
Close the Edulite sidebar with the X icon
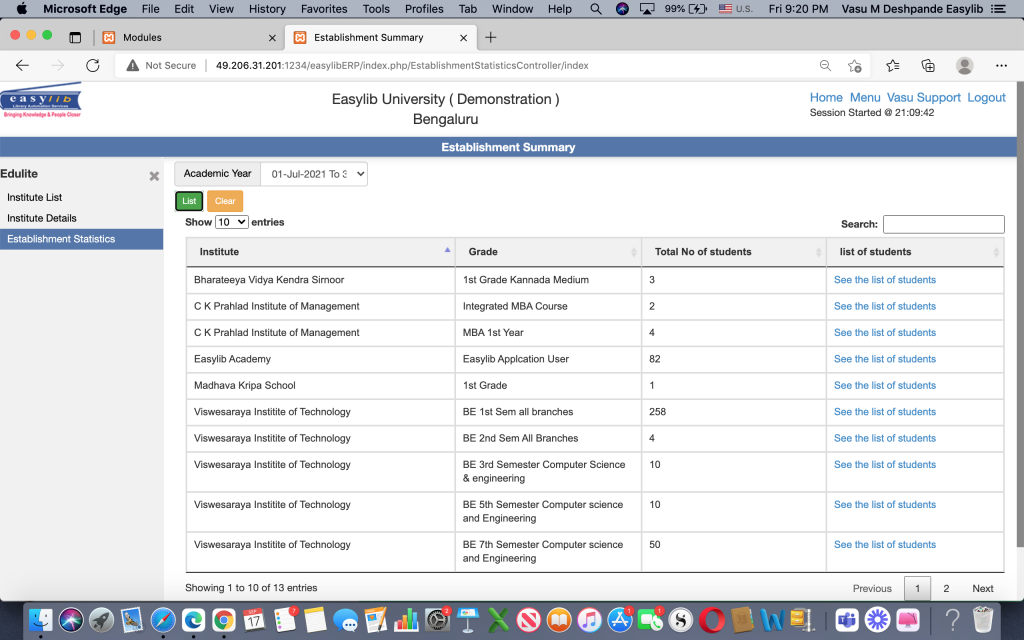click(x=154, y=176)
